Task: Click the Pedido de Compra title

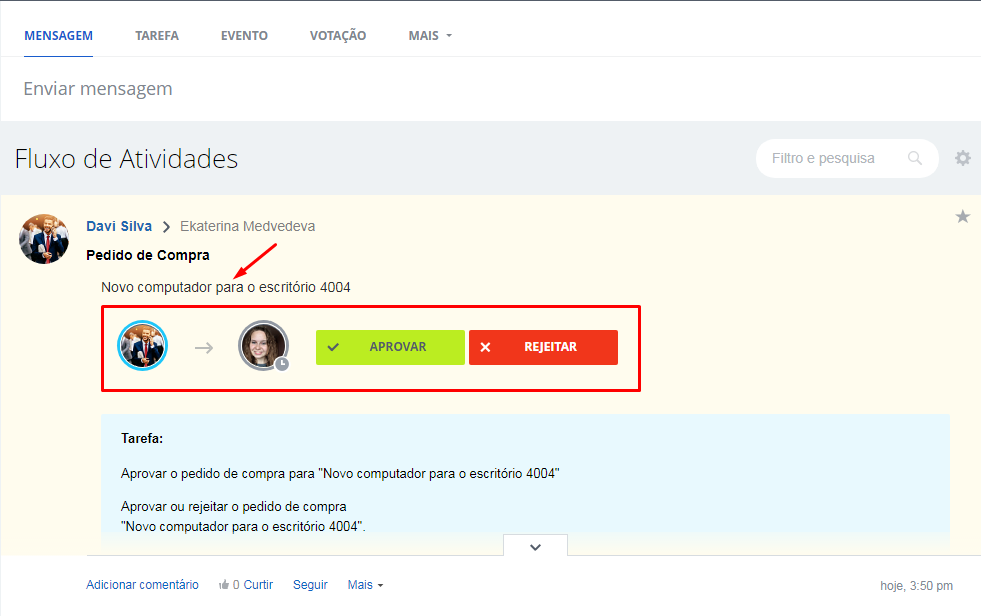Action: coord(148,255)
